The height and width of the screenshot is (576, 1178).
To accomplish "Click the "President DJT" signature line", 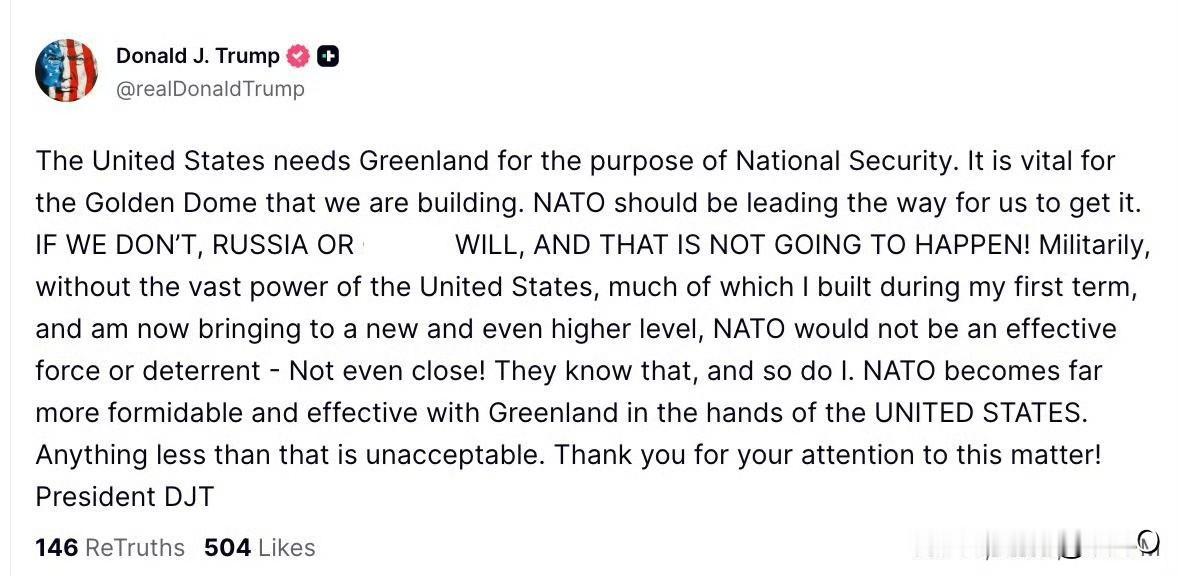I will point(125,497).
